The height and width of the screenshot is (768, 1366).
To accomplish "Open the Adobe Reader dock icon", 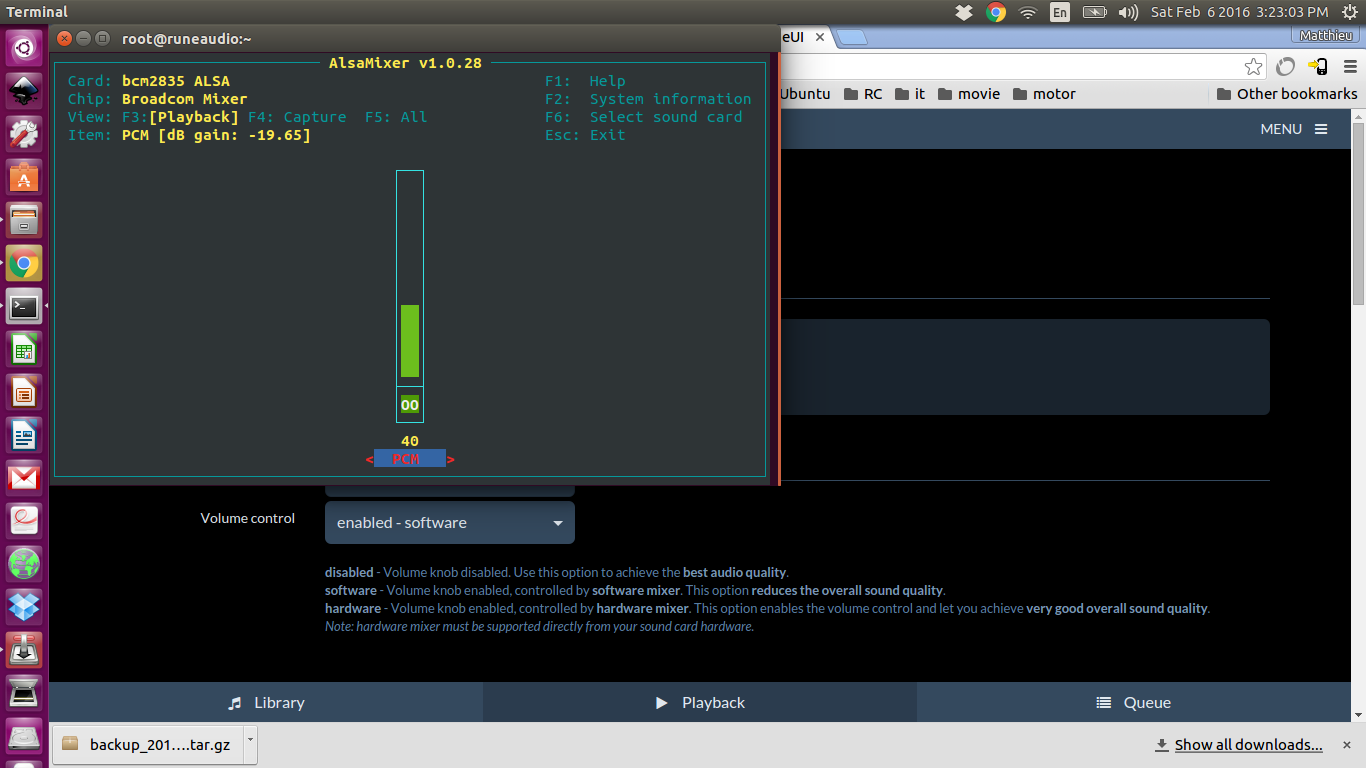I will coord(24,522).
